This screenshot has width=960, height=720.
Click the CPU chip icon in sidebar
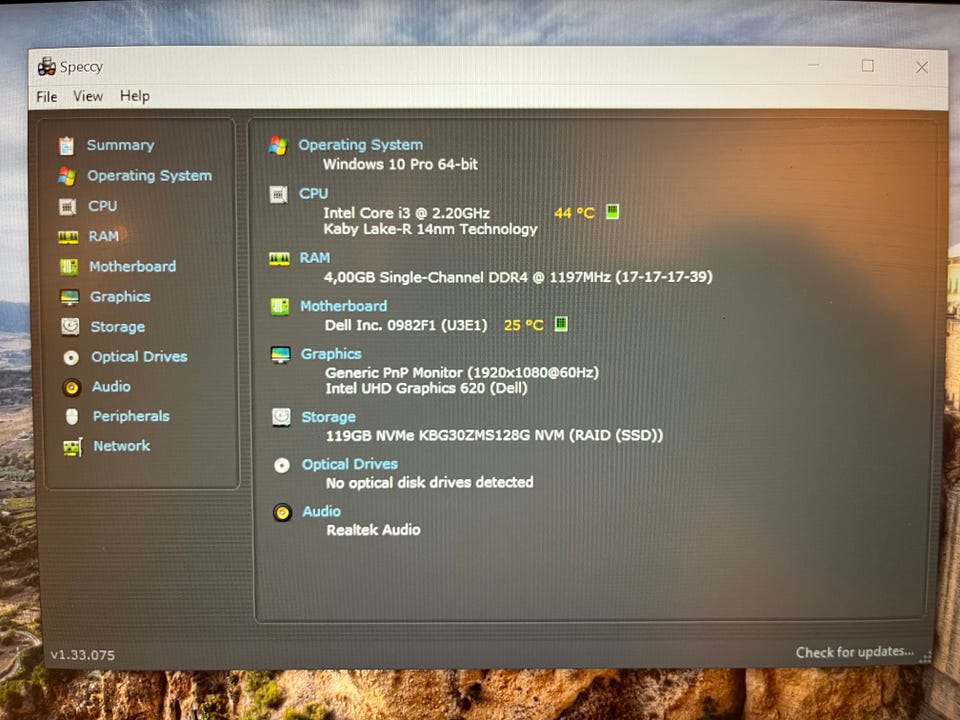(67, 207)
